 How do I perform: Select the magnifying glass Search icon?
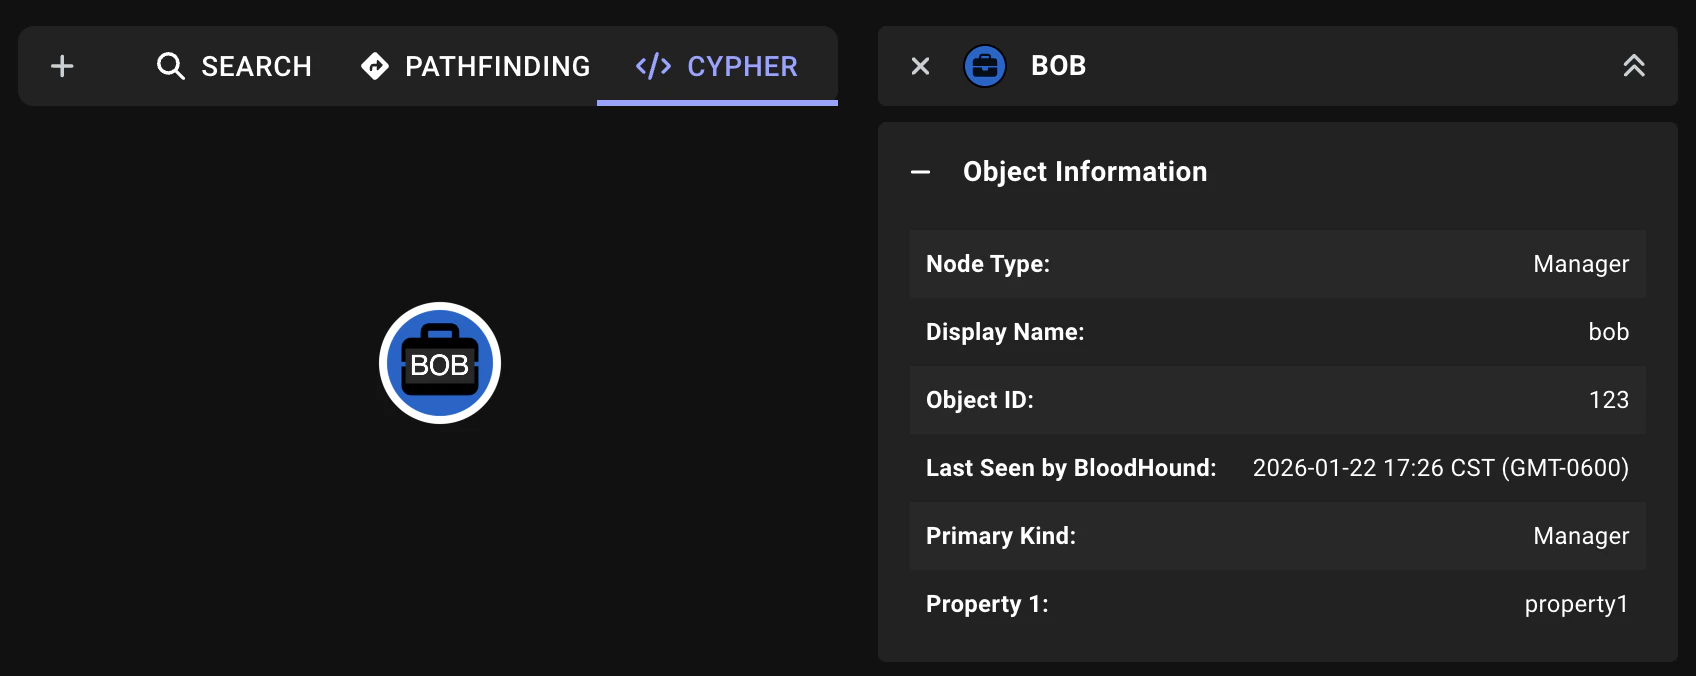point(170,66)
